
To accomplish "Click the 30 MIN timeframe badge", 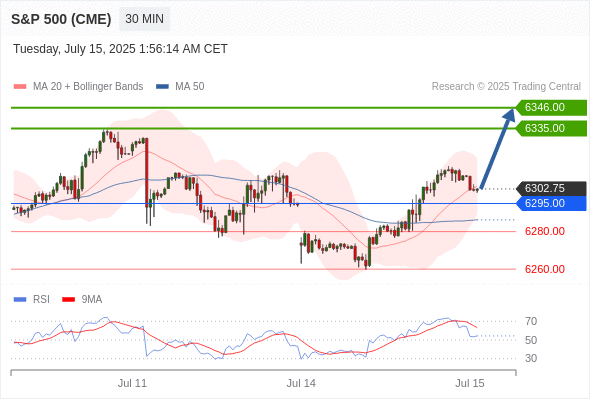I will pos(144,19).
